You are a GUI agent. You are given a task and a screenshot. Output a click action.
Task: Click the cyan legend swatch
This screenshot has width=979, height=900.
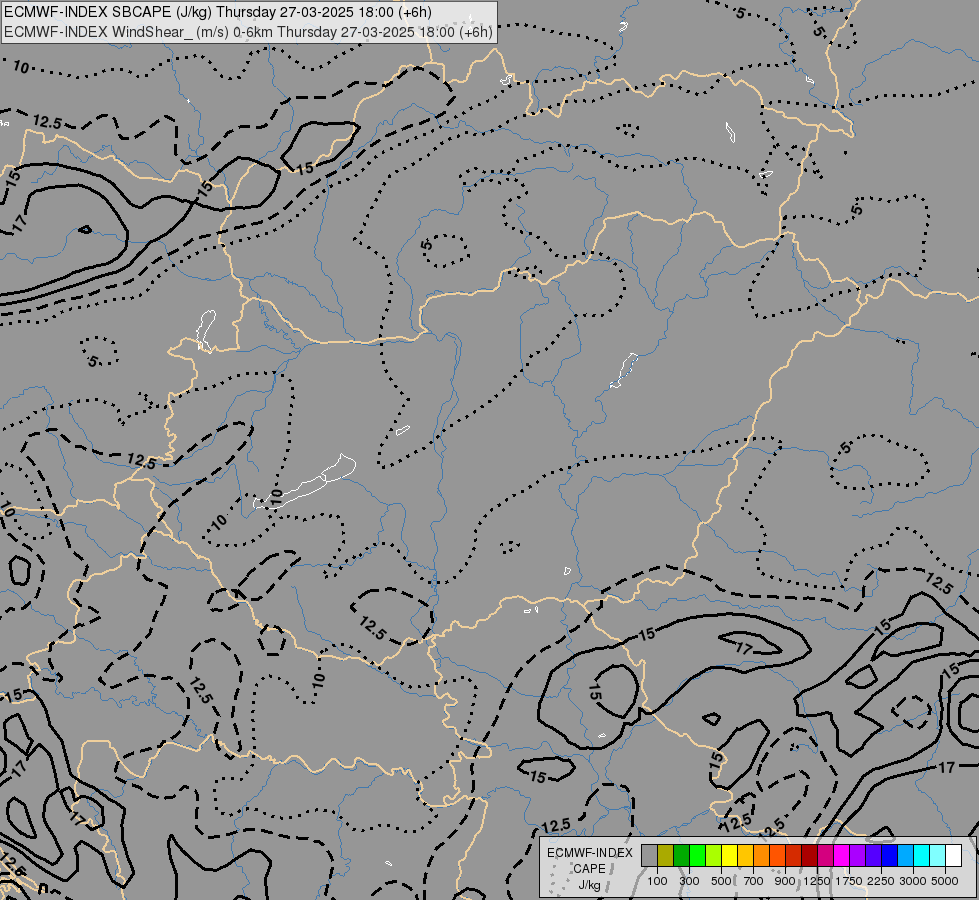click(922, 856)
